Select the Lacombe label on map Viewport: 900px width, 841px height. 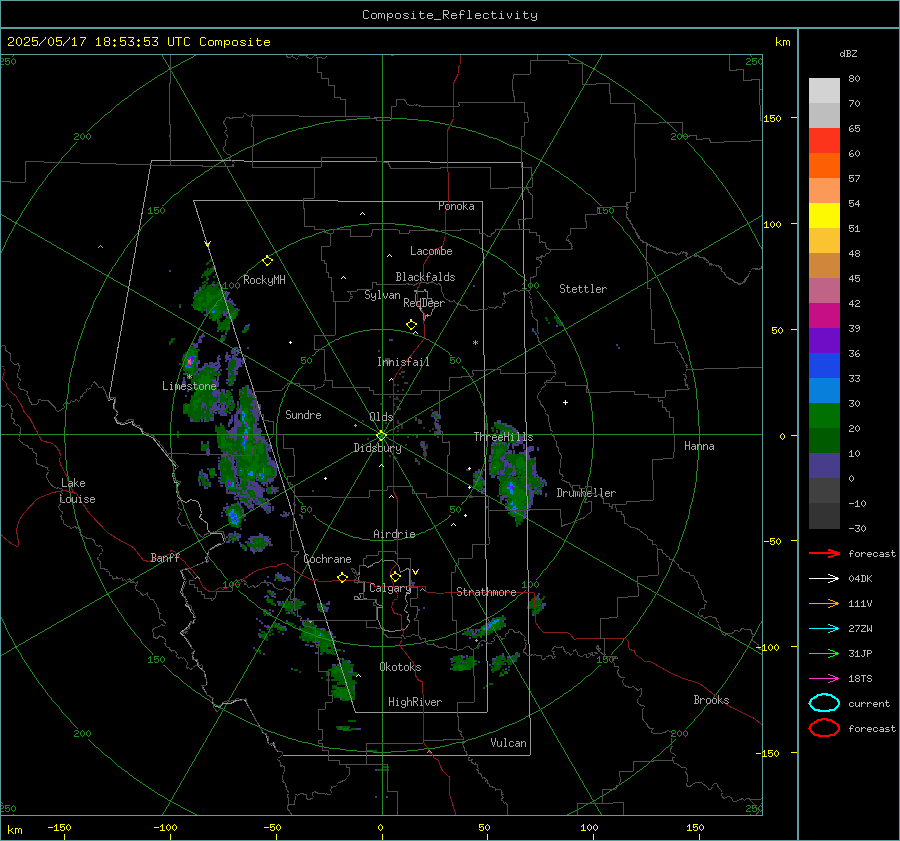[431, 251]
